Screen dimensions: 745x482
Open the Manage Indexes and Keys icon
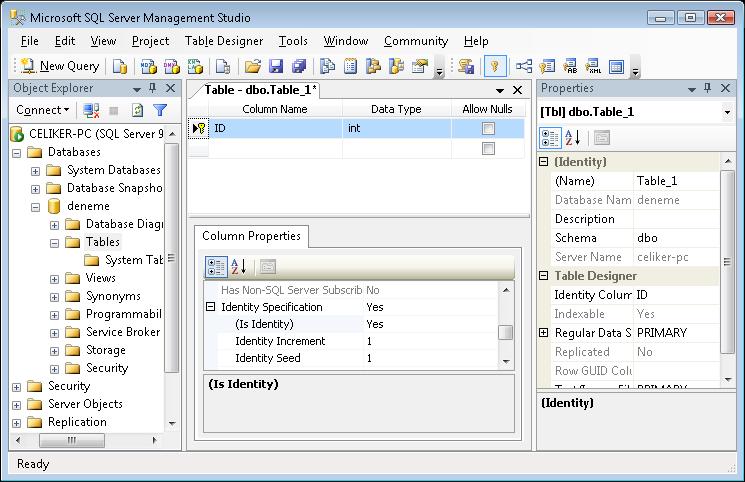547,66
